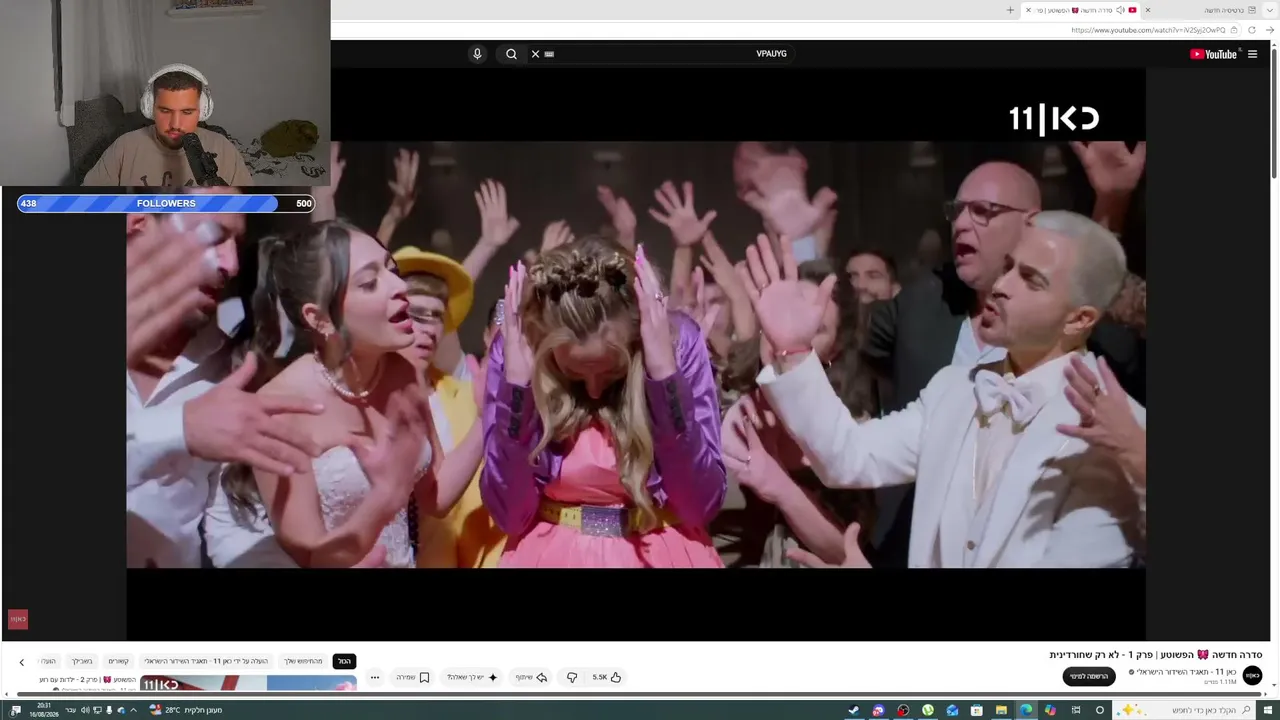Open the three-dot more actions menu

pyautogui.click(x=375, y=677)
